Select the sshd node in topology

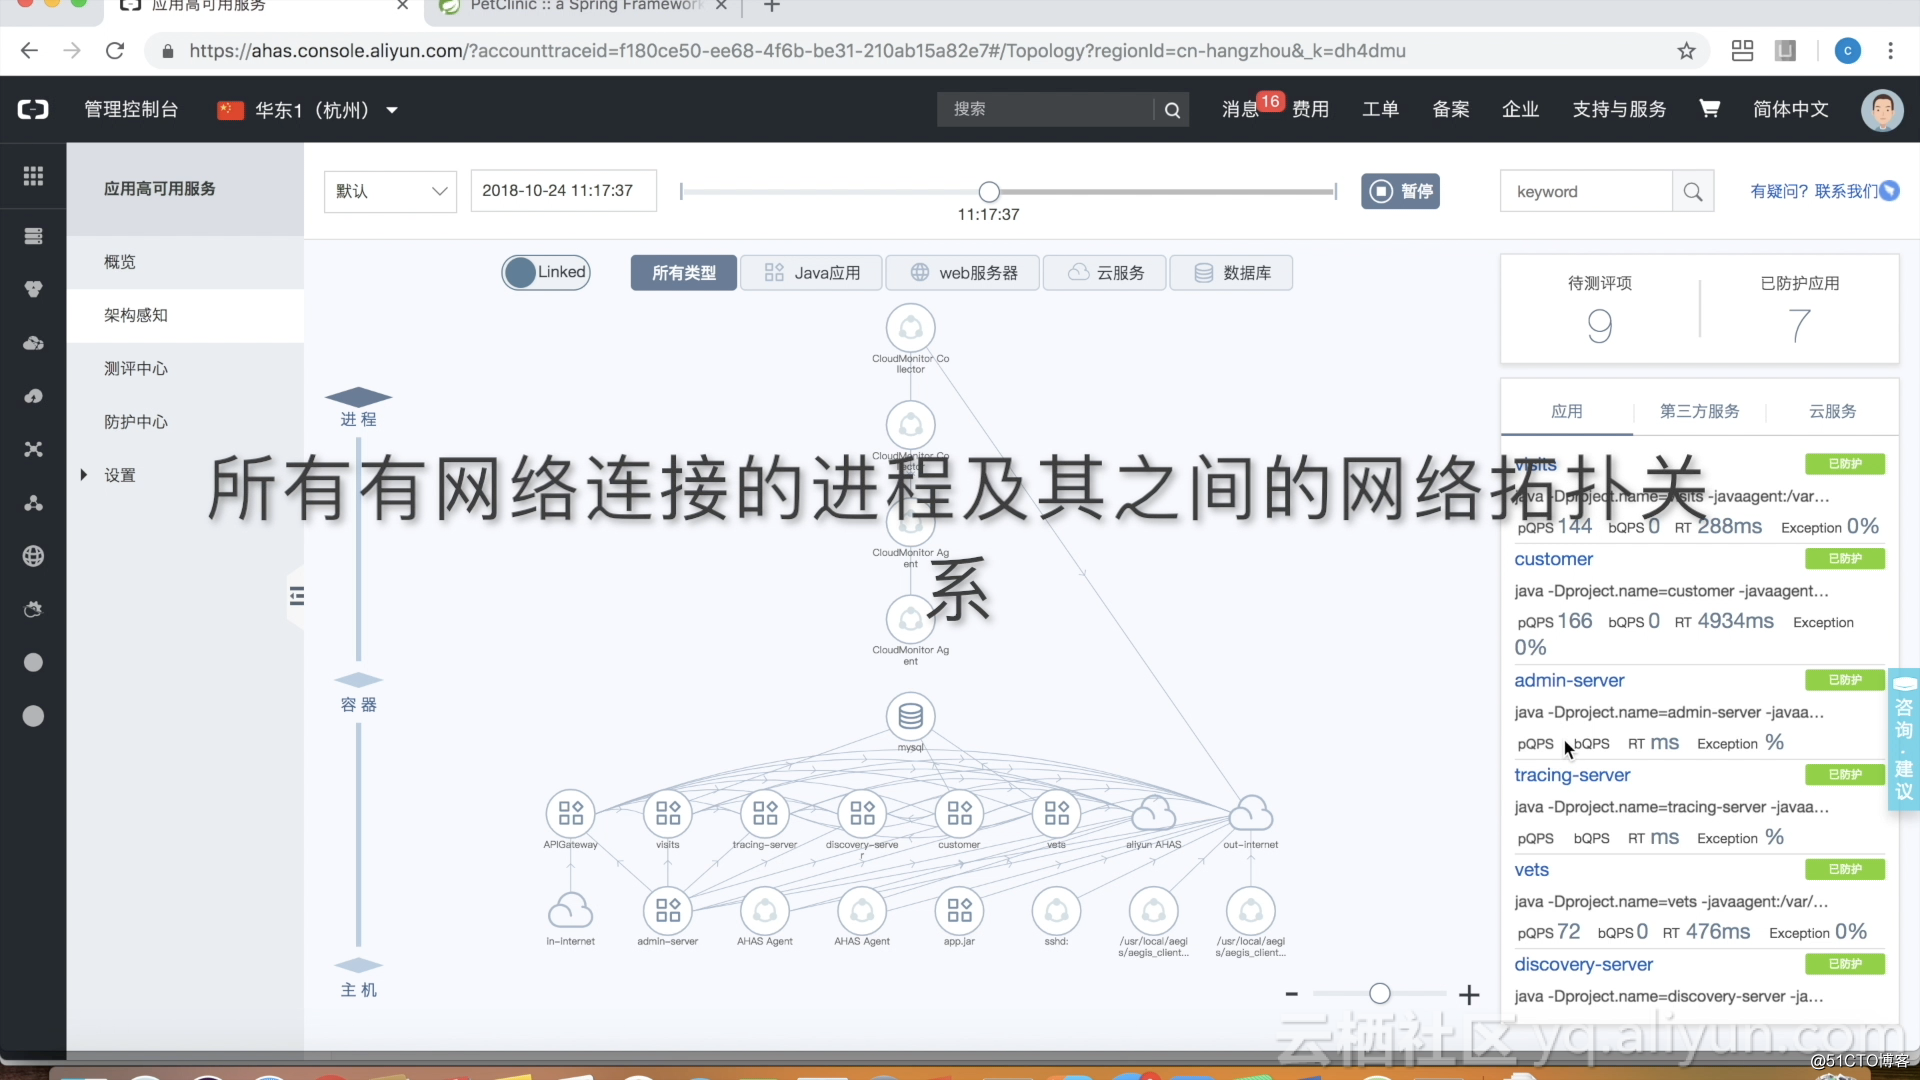point(1056,911)
